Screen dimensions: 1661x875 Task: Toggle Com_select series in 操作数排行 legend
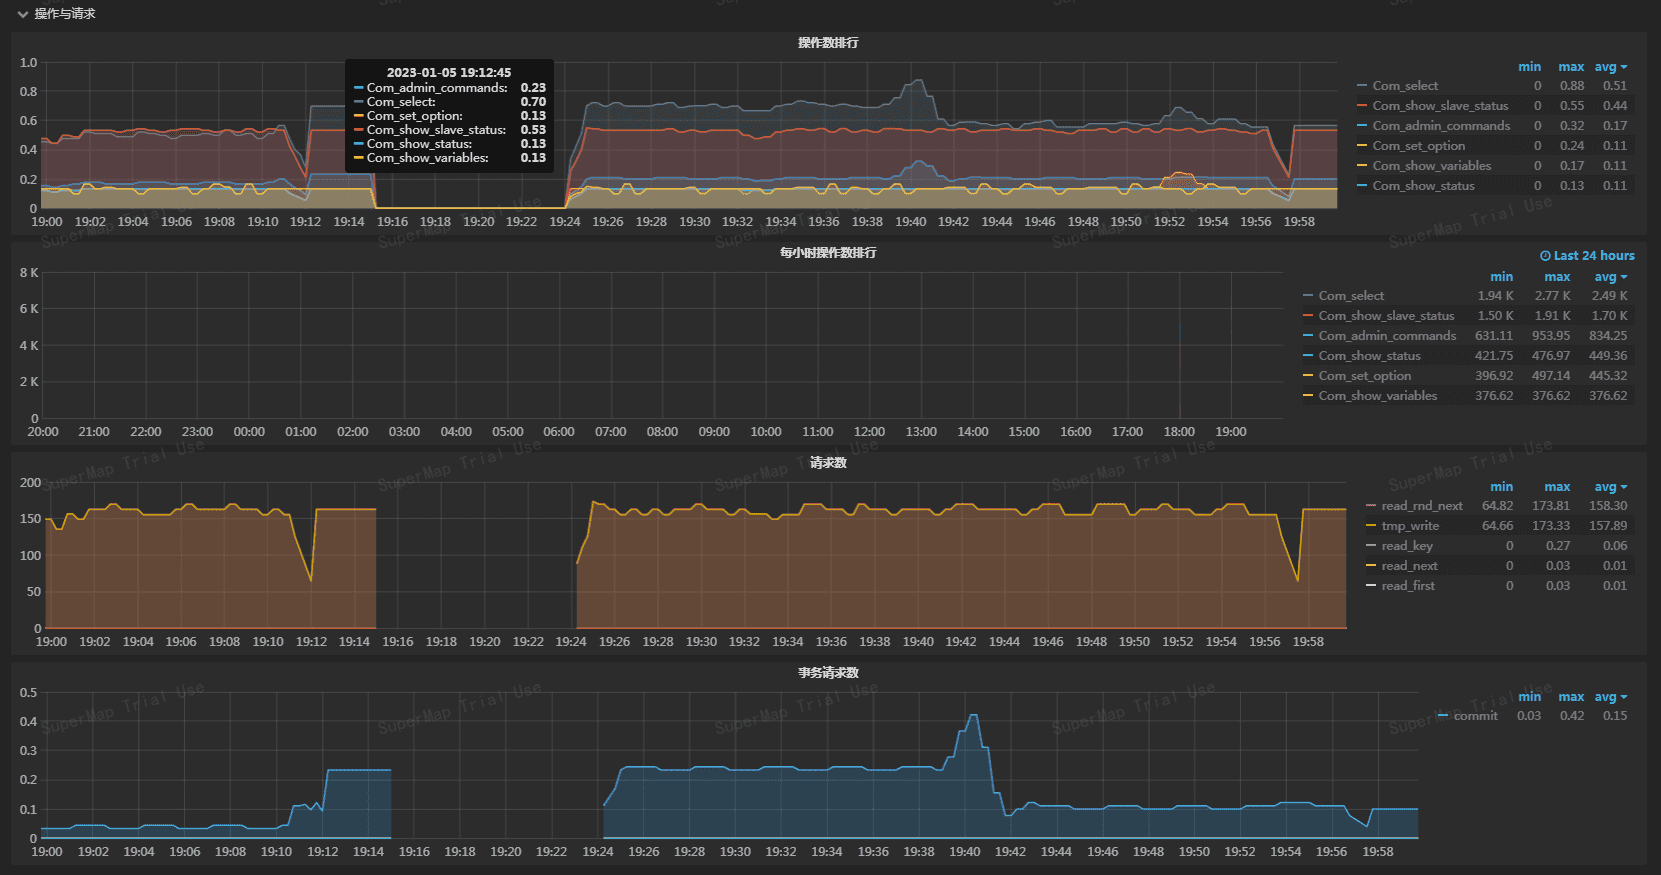[x=1405, y=86]
